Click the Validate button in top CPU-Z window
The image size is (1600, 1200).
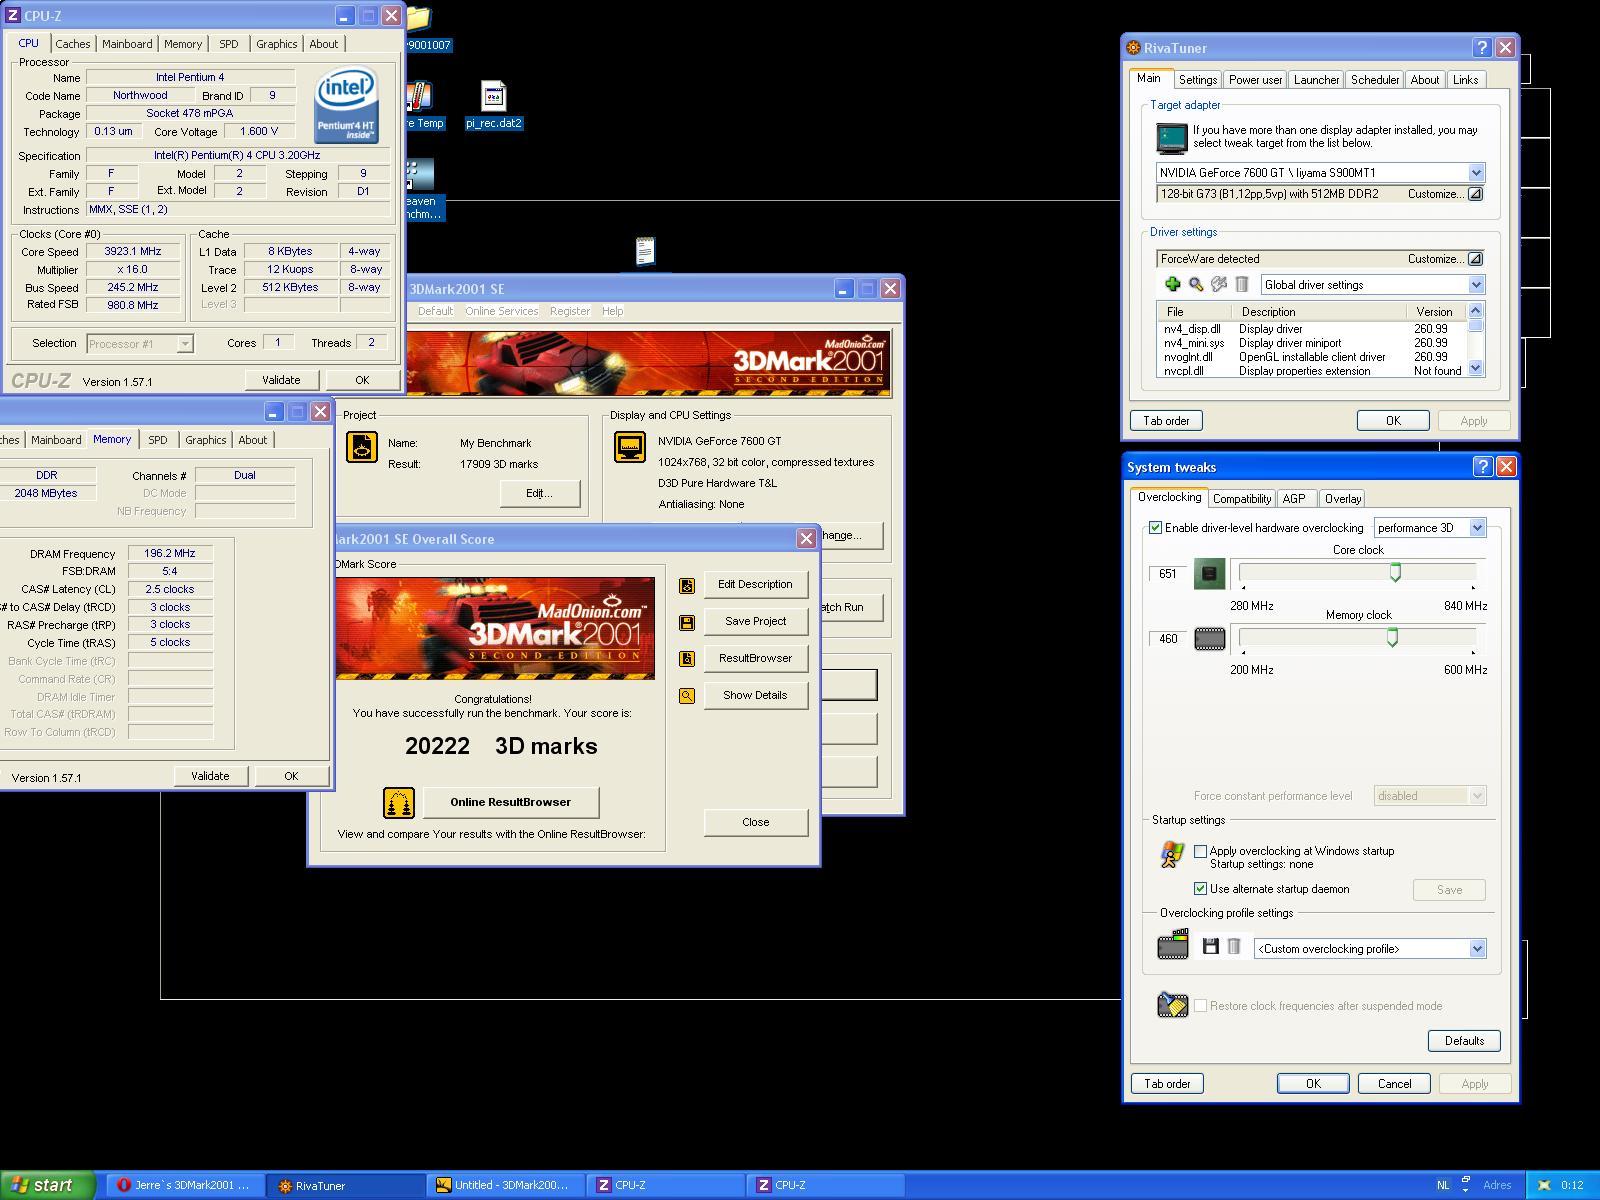coord(281,380)
